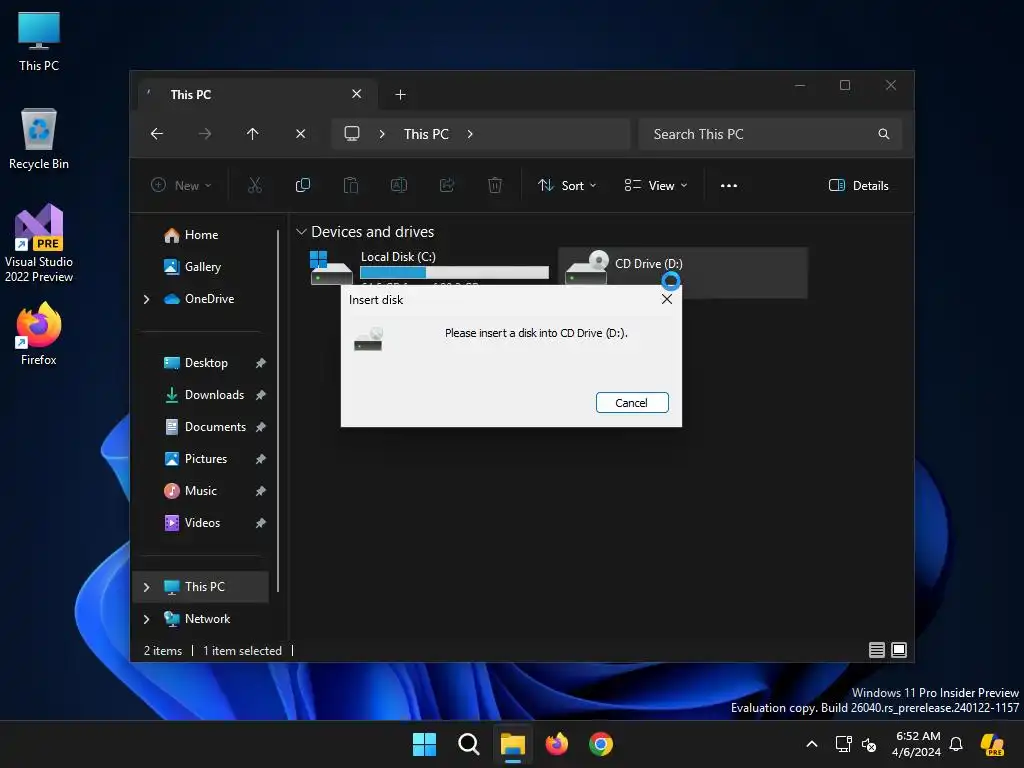The height and width of the screenshot is (768, 1024).
Task: Select OneDrive in navigation pane
Action: (209, 298)
